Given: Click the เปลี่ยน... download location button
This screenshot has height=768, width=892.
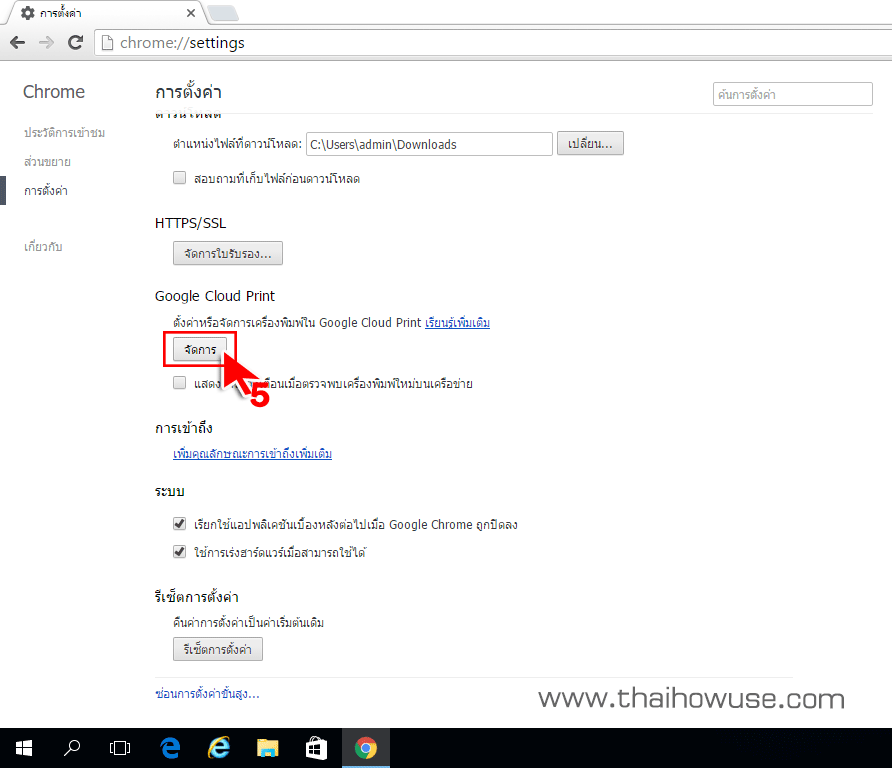Looking at the screenshot, I should (x=590, y=143).
